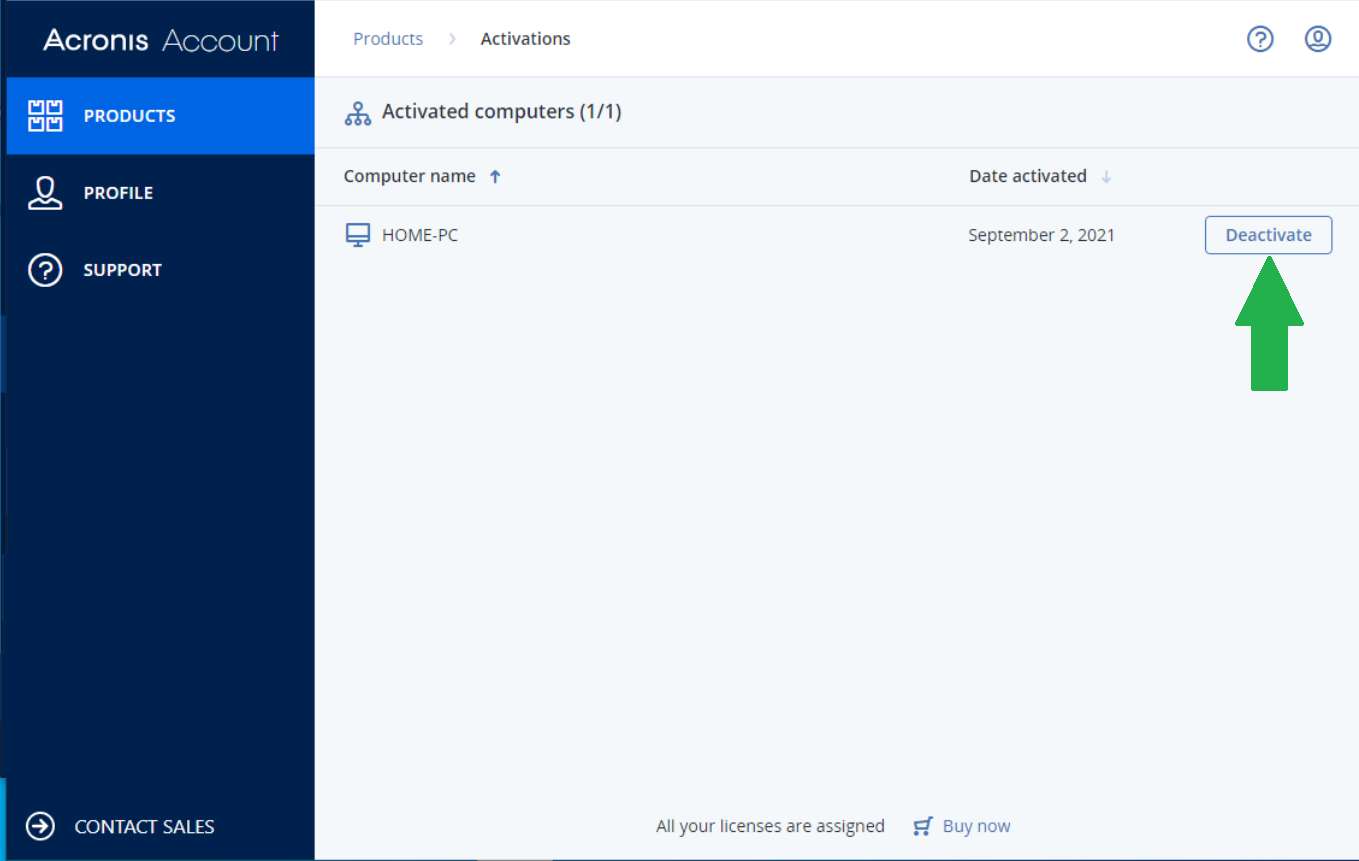Select the PROFILE menu item
Screen dimensions: 1359x861
[160, 193]
